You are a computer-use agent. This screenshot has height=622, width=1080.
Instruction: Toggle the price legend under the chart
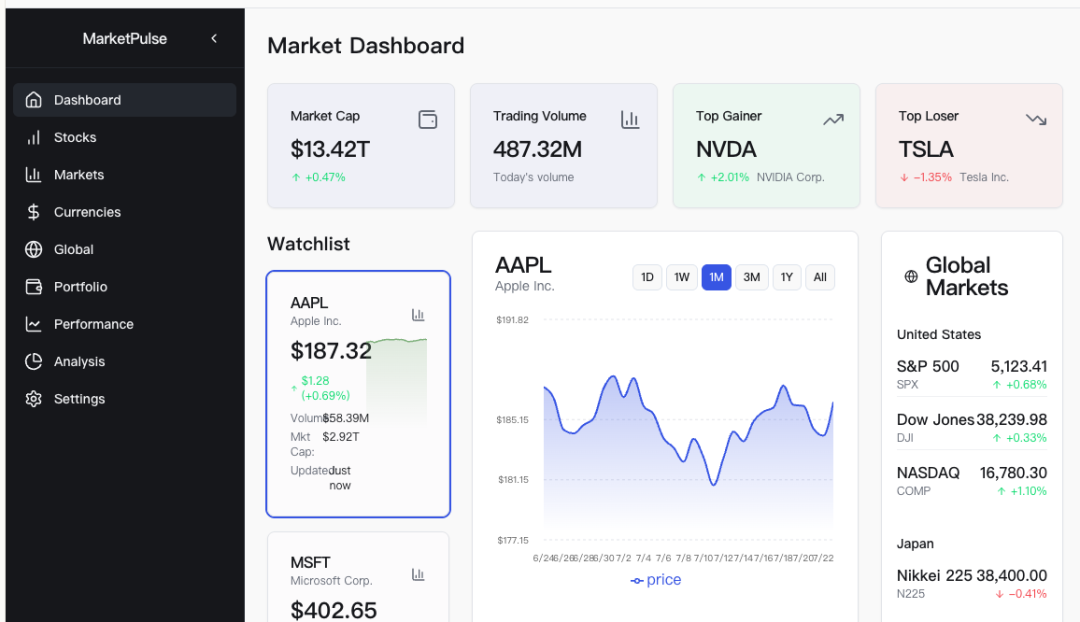click(656, 580)
